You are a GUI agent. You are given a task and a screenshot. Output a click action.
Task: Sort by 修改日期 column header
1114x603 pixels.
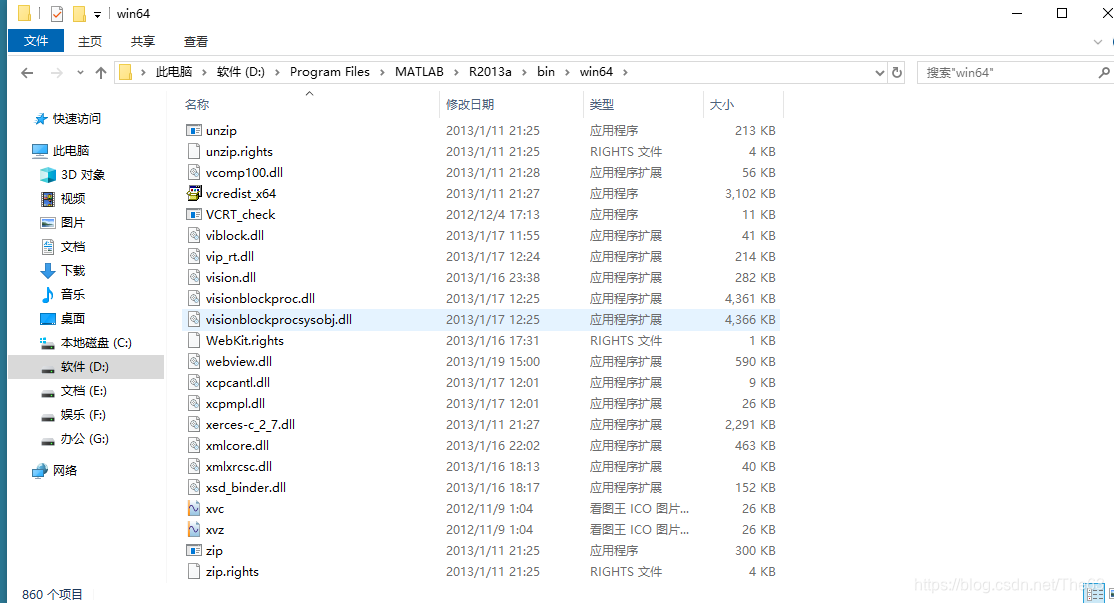pyautogui.click(x=470, y=104)
